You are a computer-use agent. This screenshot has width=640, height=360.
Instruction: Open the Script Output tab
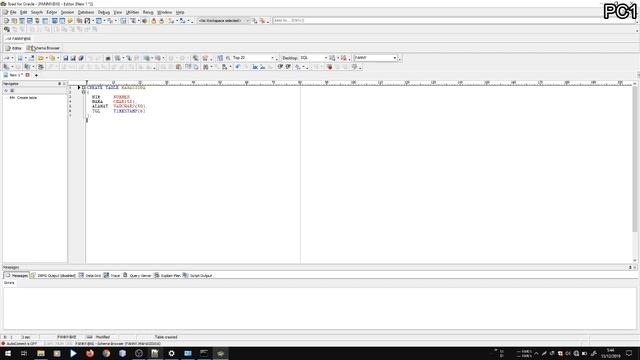point(198,276)
